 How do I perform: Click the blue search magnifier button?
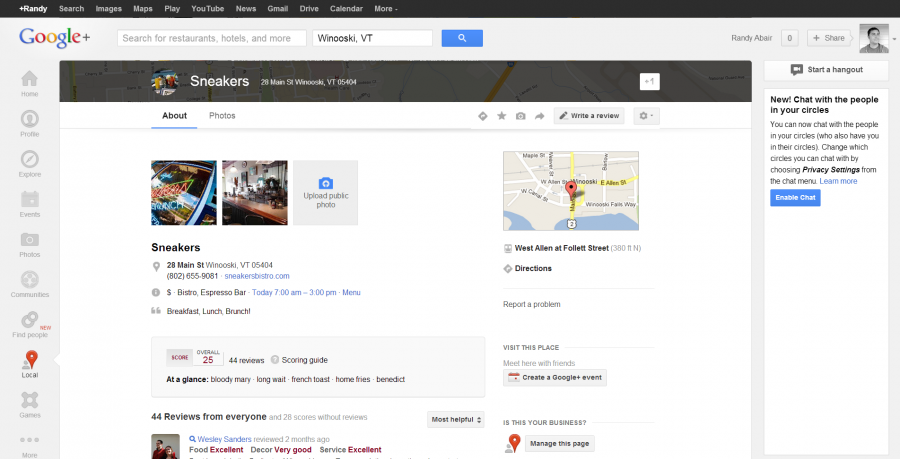(462, 38)
